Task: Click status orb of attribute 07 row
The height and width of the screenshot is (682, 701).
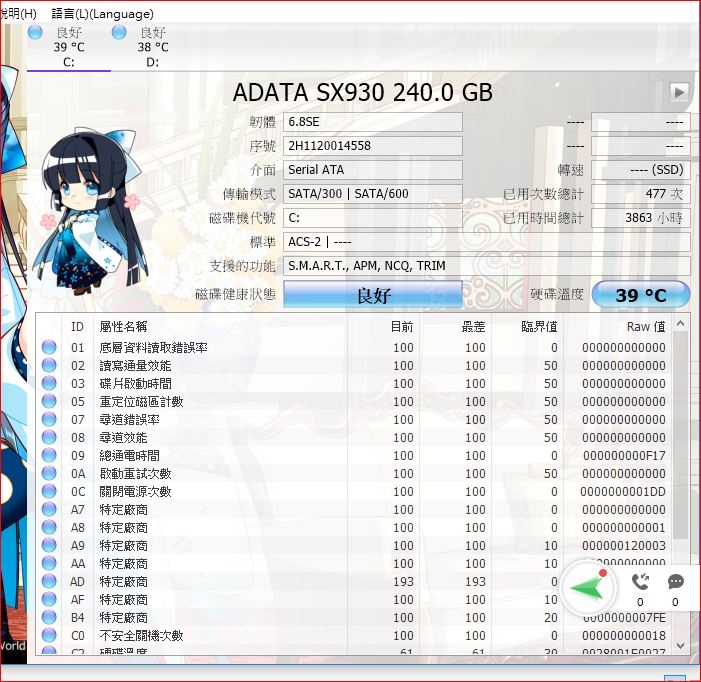Action: [x=49, y=419]
